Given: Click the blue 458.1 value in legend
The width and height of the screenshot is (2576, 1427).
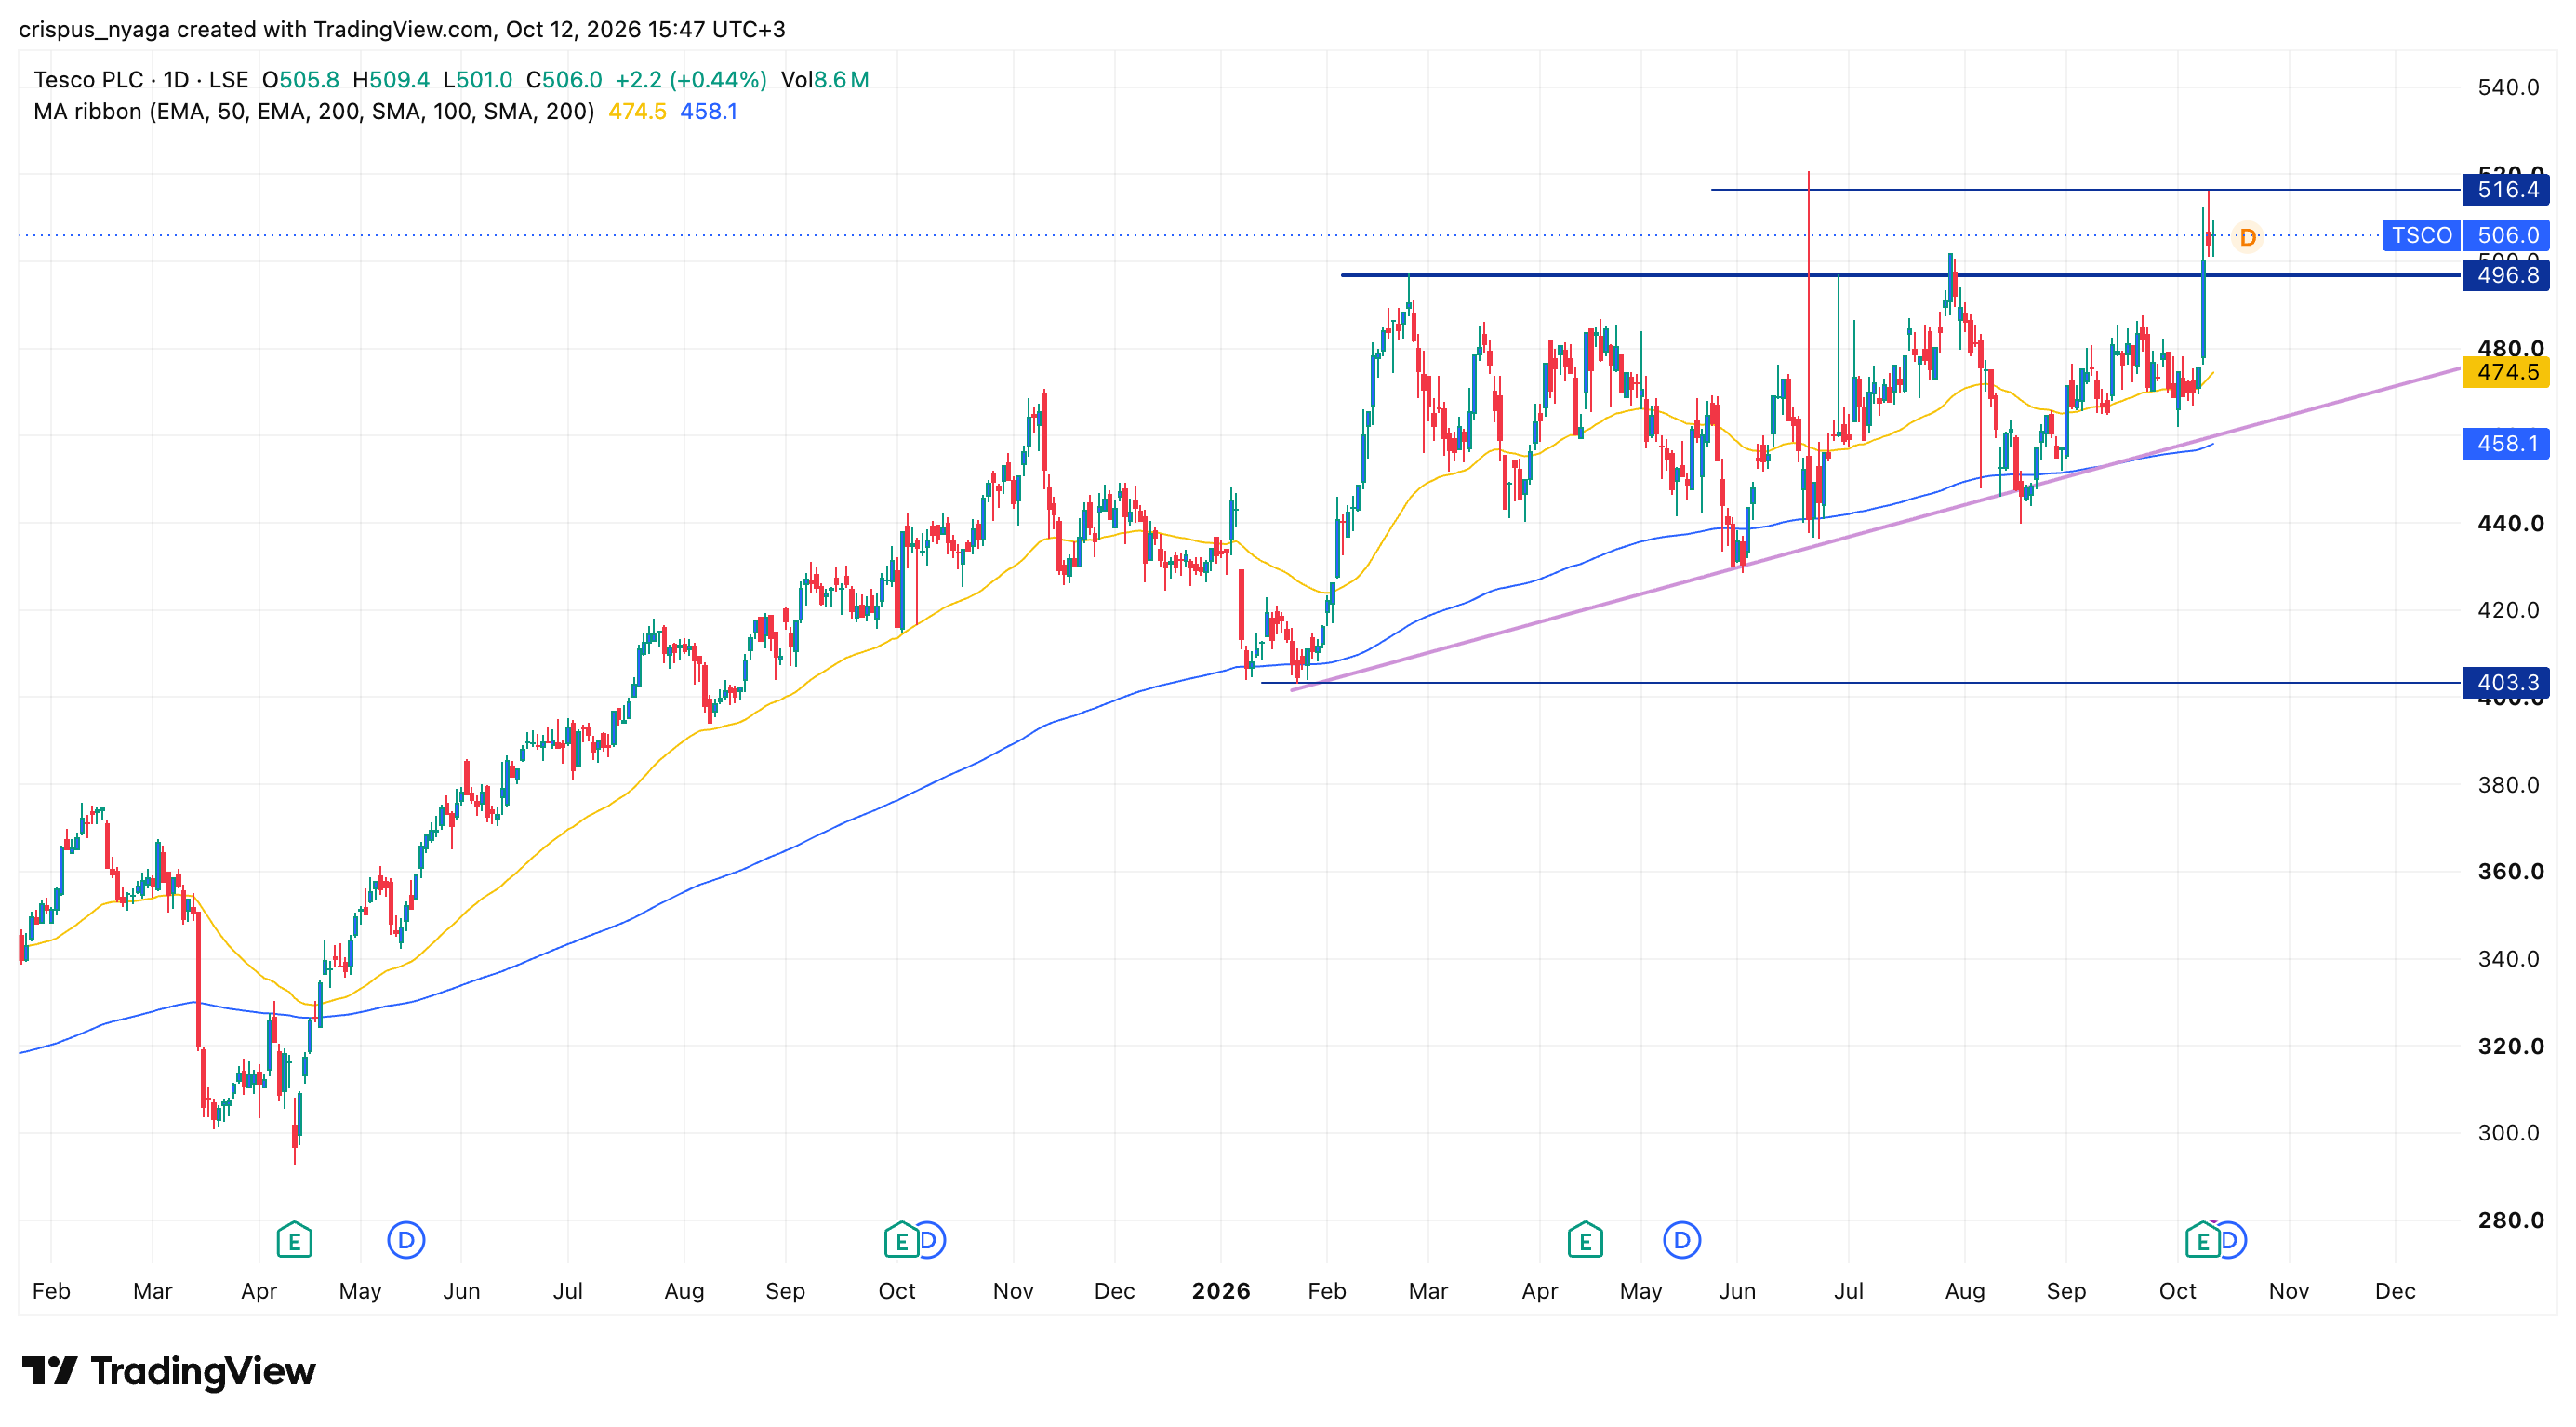Looking at the screenshot, I should click(708, 112).
